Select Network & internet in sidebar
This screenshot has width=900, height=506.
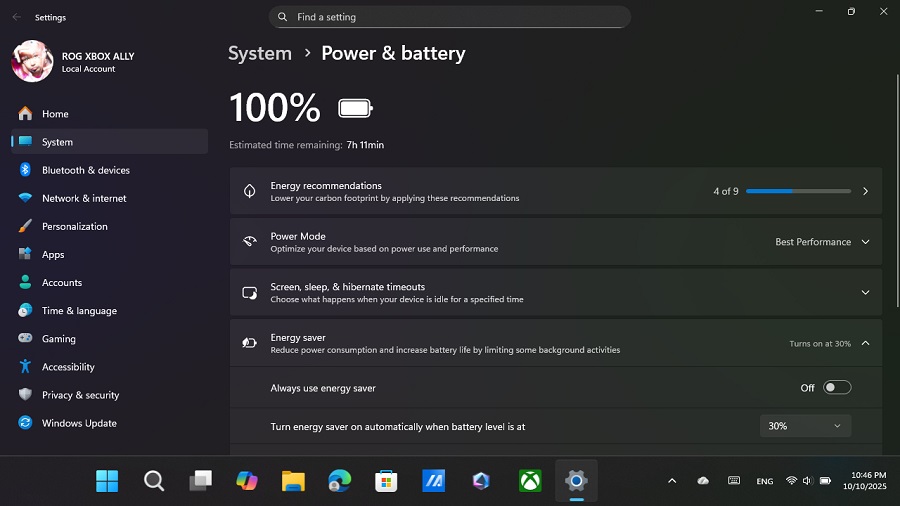pyautogui.click(x=84, y=198)
